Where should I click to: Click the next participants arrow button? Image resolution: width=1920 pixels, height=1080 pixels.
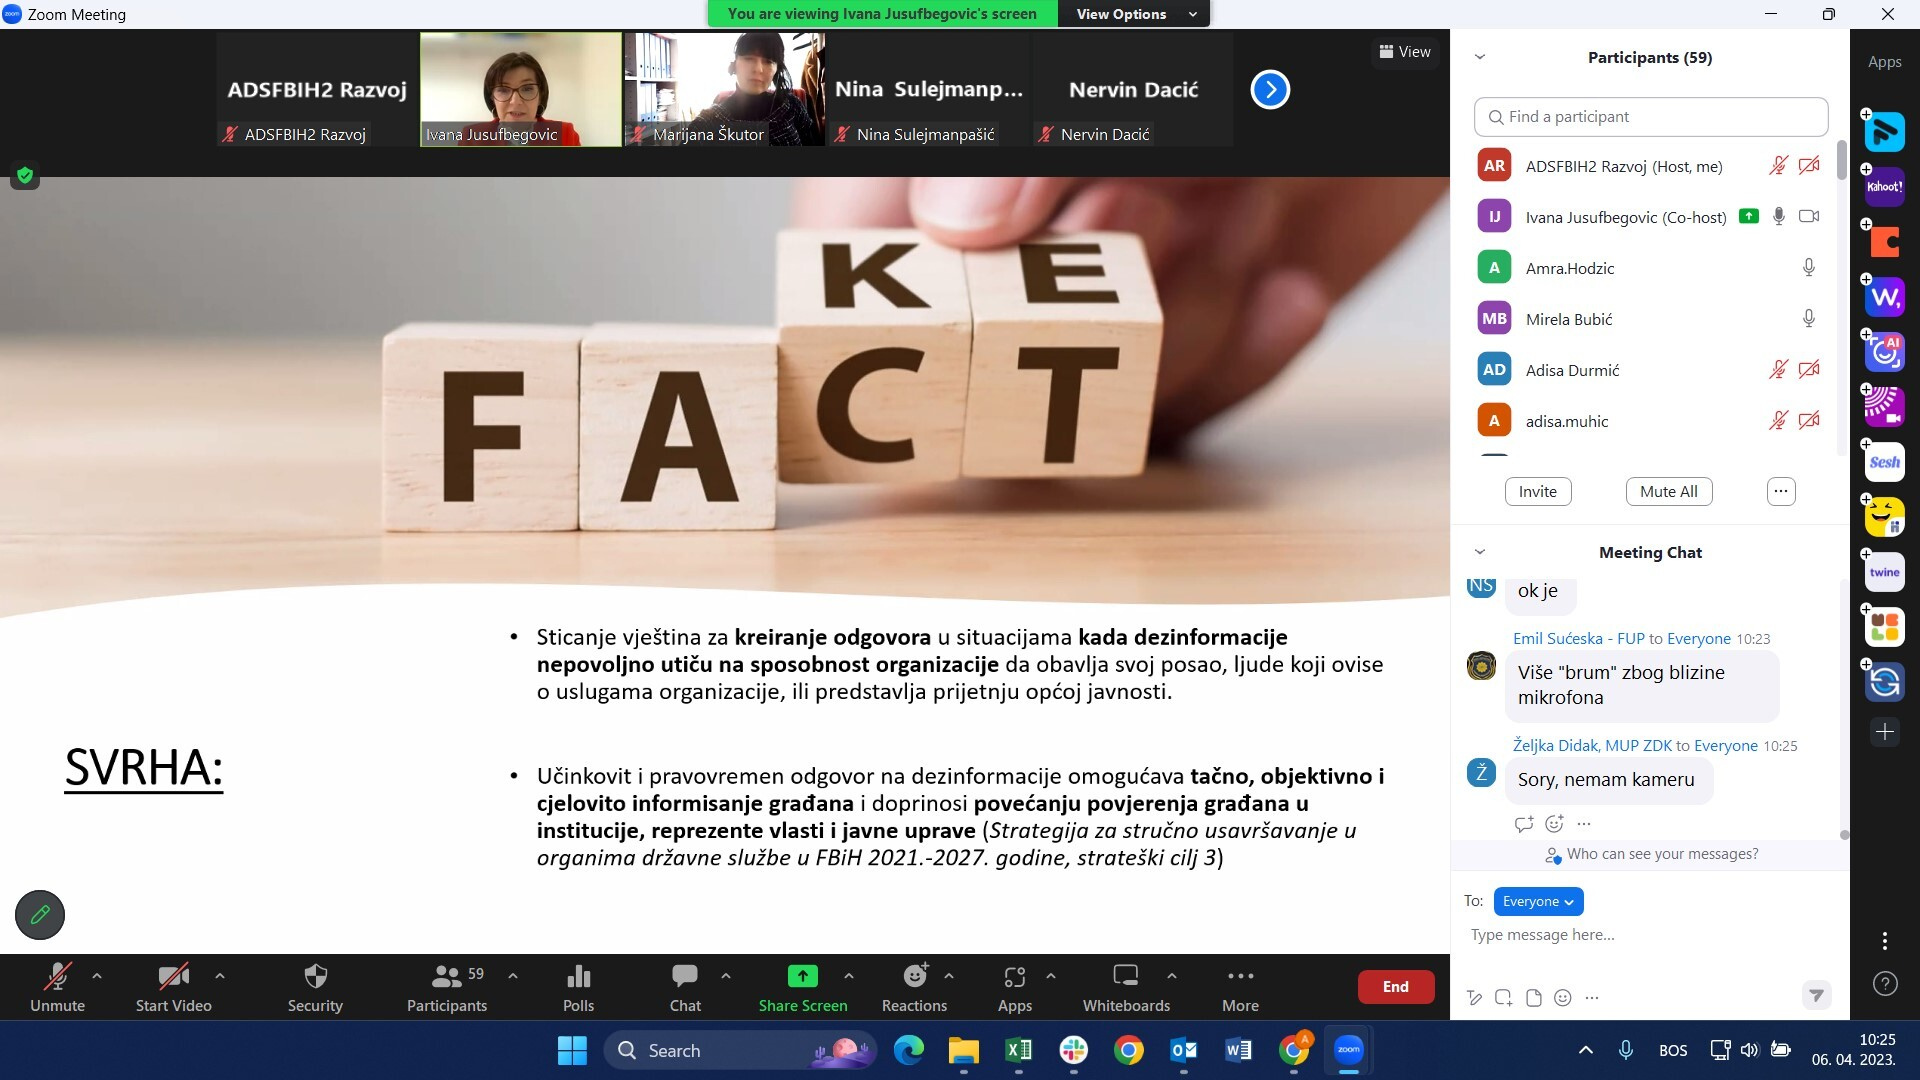(1270, 89)
